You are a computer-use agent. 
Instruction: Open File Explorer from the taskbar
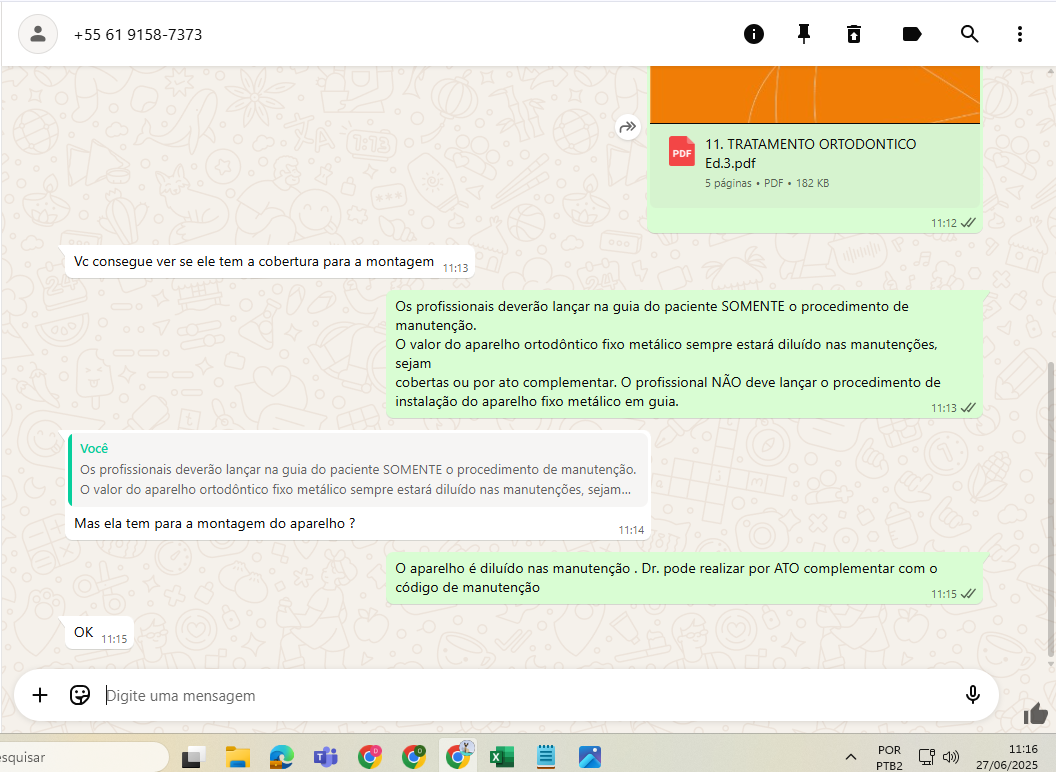pos(237,757)
